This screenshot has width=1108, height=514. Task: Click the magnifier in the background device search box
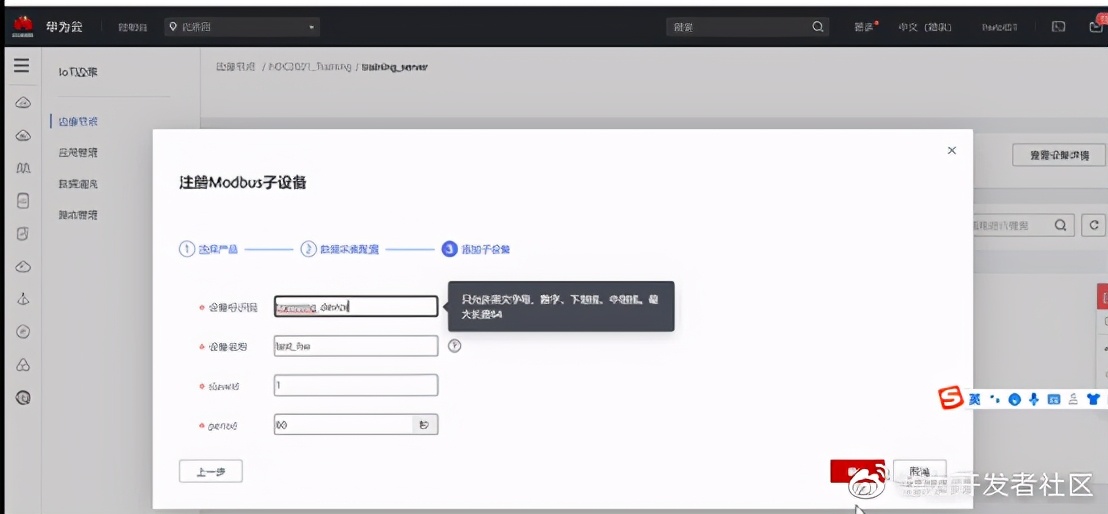tap(1061, 225)
